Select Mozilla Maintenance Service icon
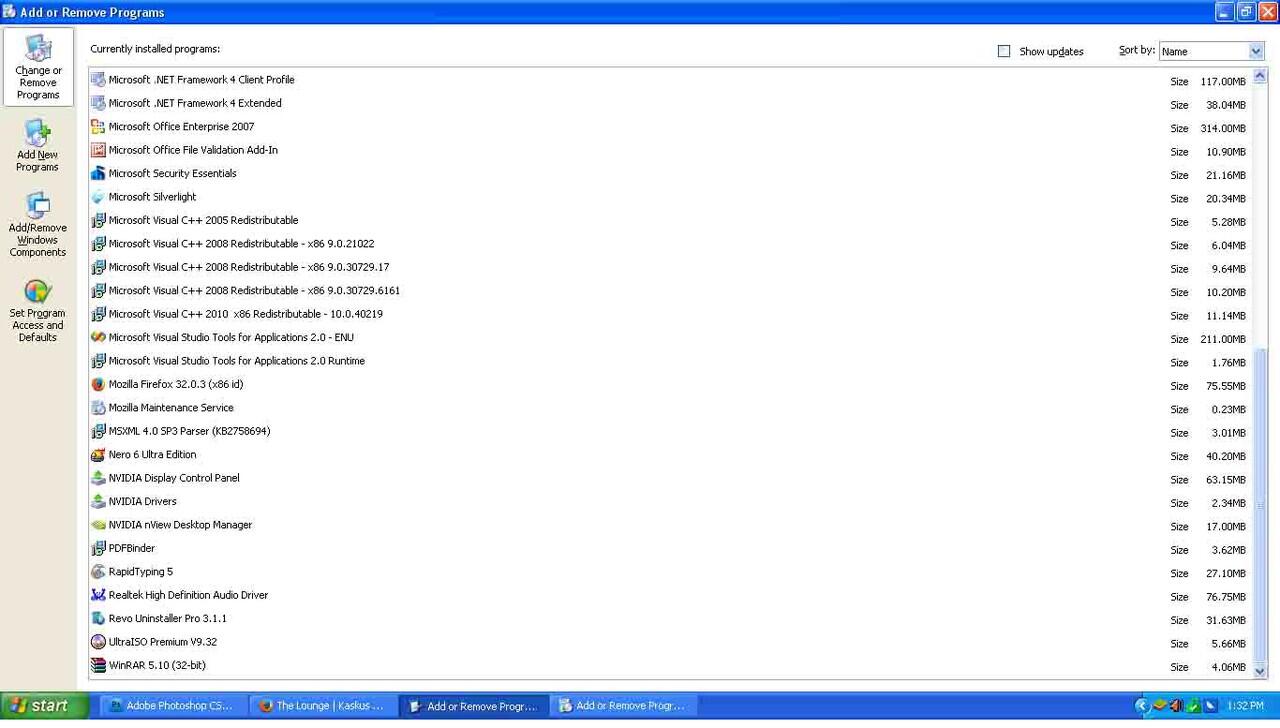Image resolution: width=1280 pixels, height=728 pixels. tap(98, 408)
